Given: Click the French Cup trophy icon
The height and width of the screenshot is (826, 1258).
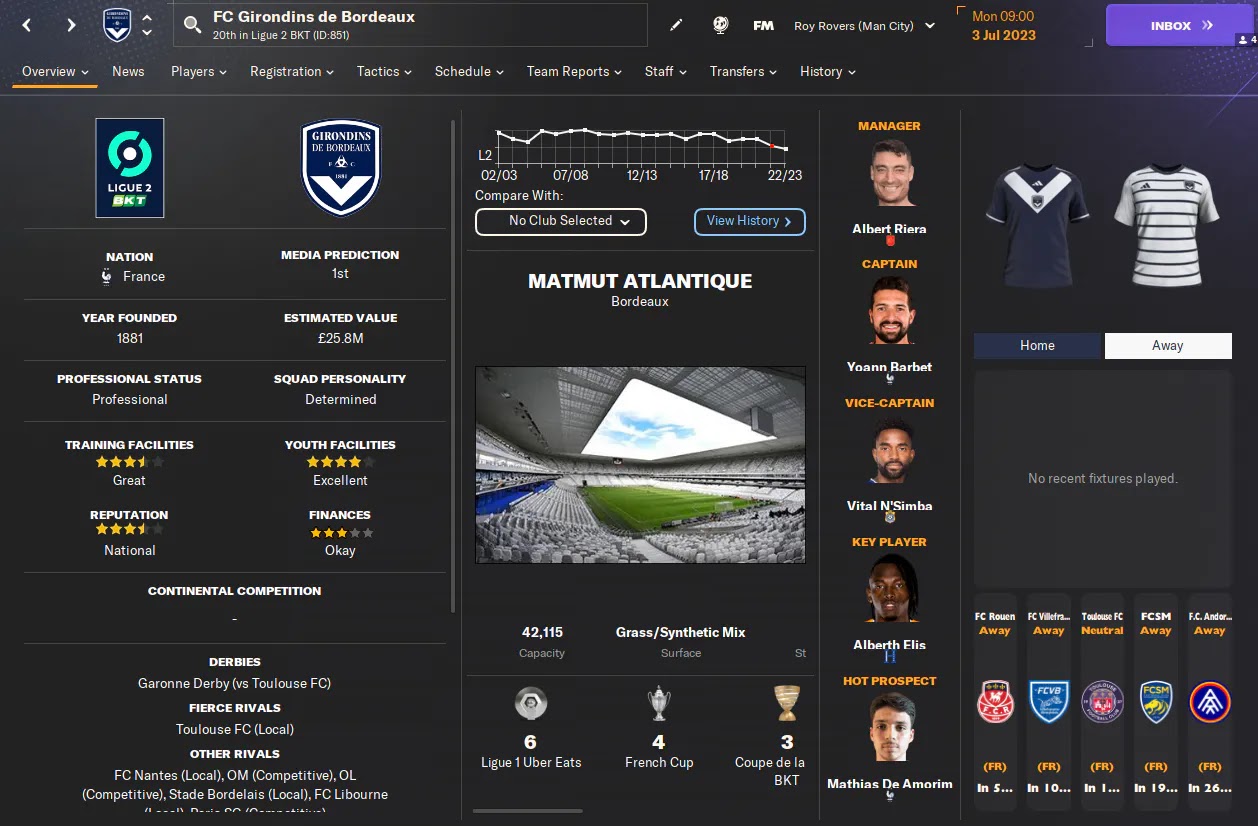Looking at the screenshot, I should (659, 703).
